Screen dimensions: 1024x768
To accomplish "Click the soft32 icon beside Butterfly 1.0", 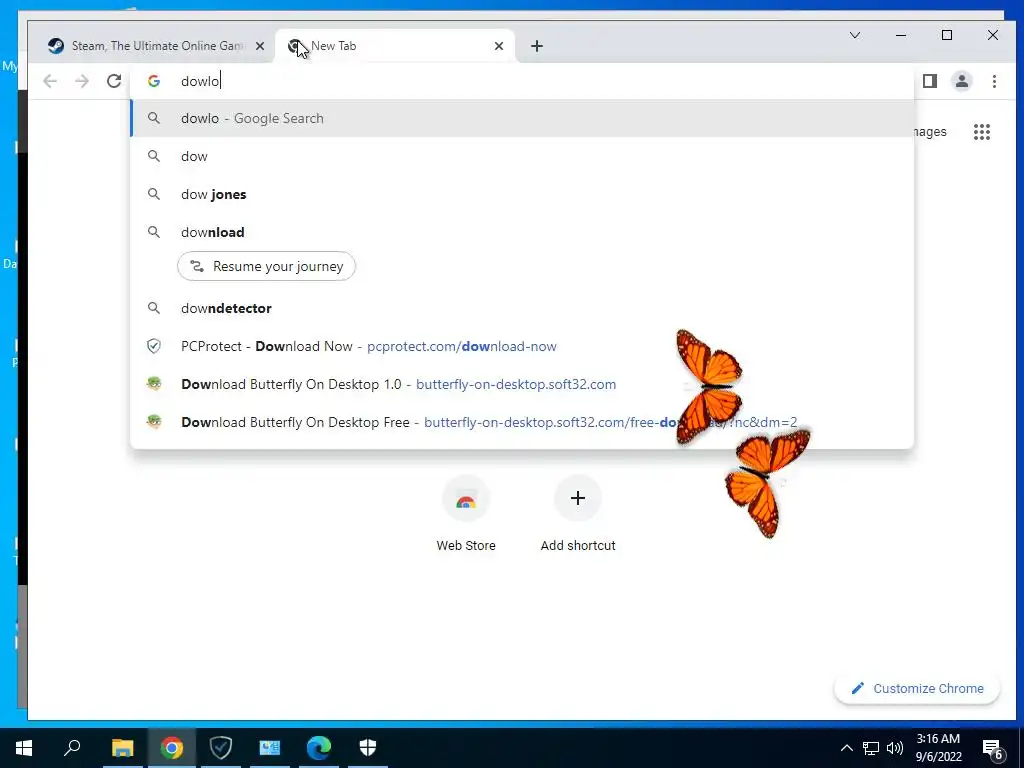I will (x=153, y=384).
